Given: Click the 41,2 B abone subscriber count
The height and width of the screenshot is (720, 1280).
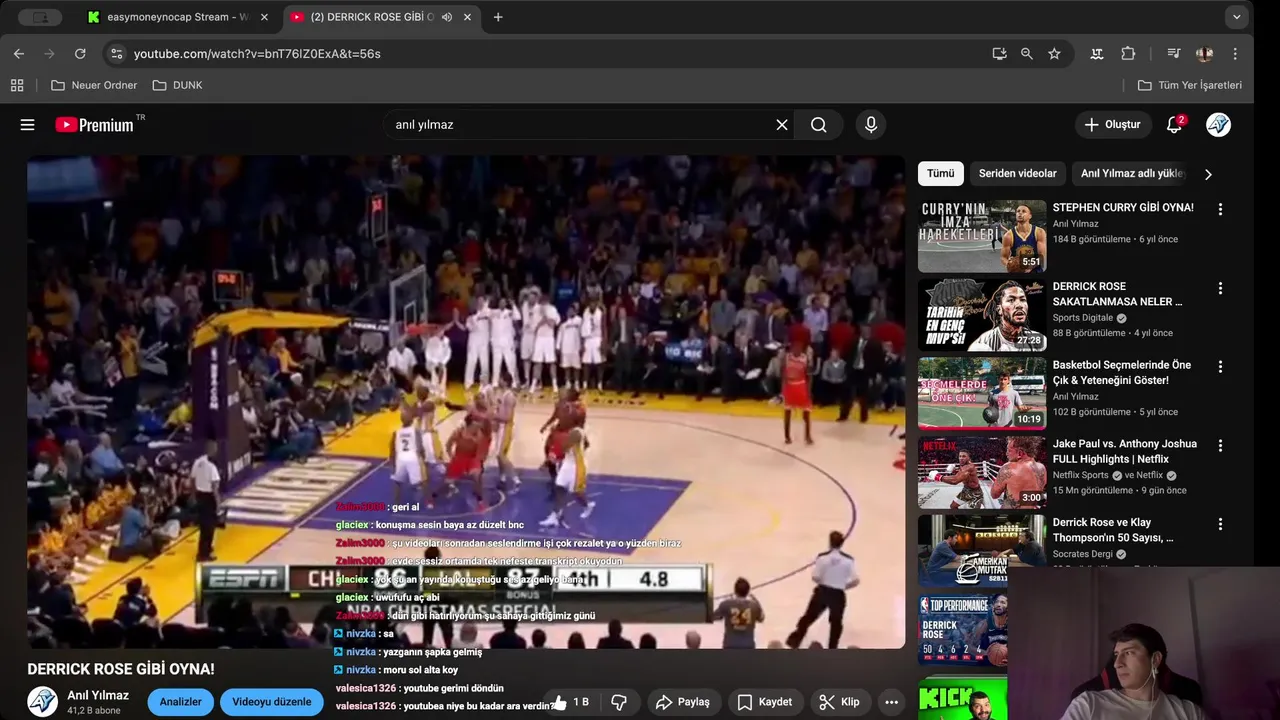Looking at the screenshot, I should (94, 711).
